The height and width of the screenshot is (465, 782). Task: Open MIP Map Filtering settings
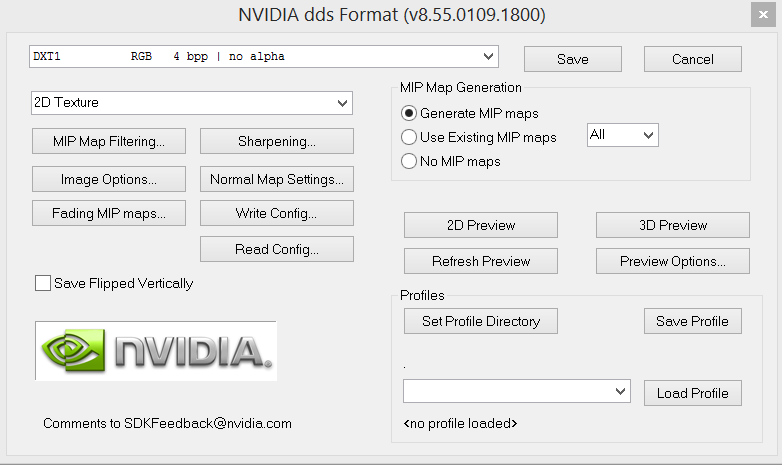coord(109,141)
